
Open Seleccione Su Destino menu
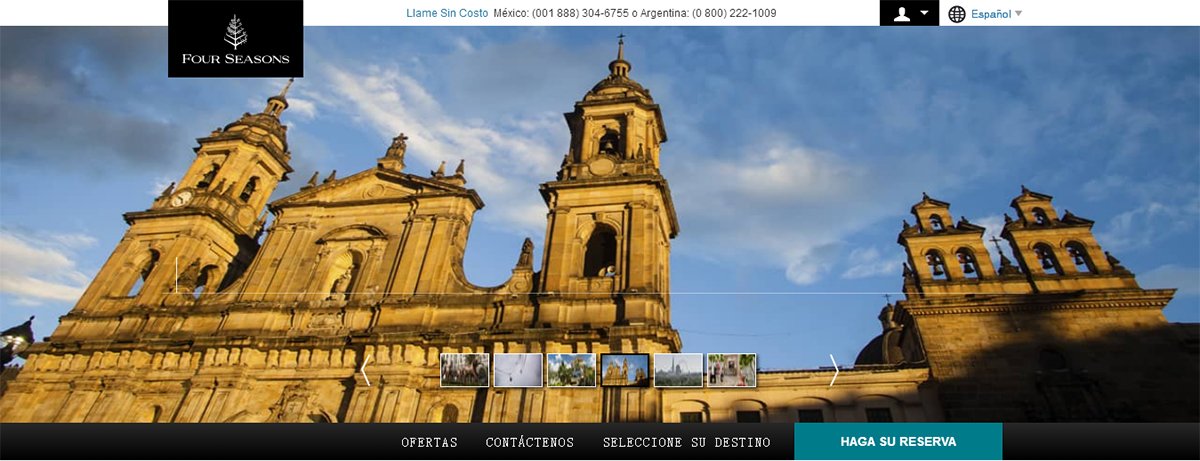pyautogui.click(x=686, y=442)
